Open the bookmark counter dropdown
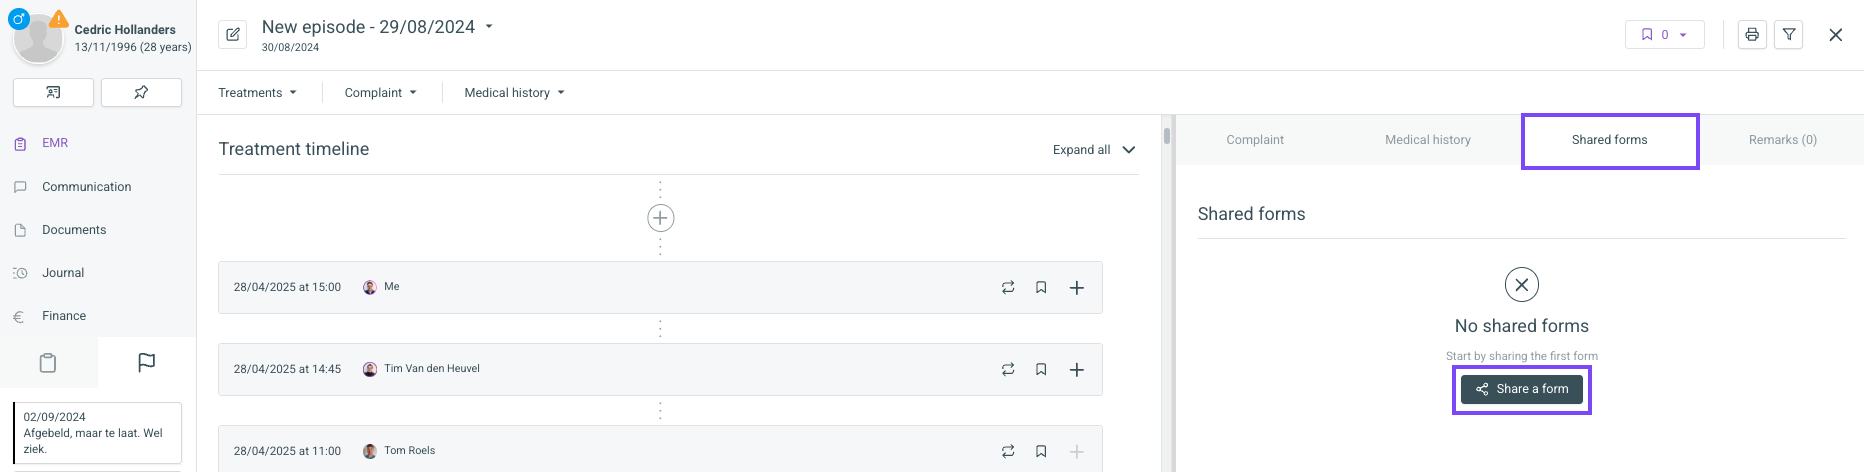This screenshot has height=472, width=1864. coord(1664,35)
